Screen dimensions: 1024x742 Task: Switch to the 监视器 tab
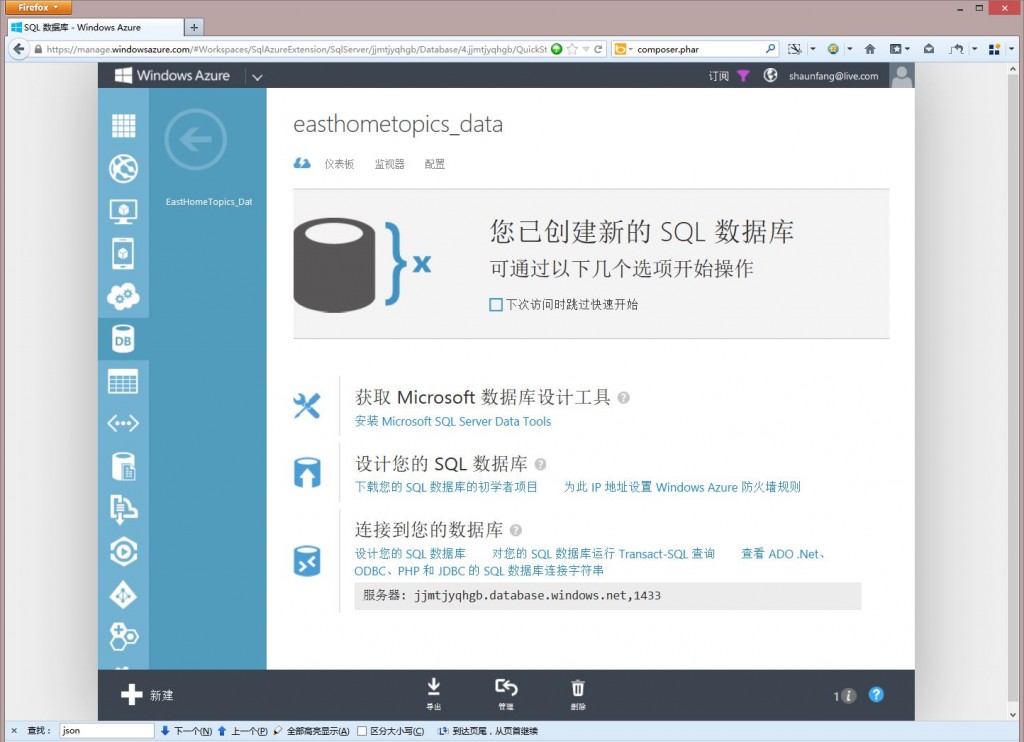[x=388, y=164]
